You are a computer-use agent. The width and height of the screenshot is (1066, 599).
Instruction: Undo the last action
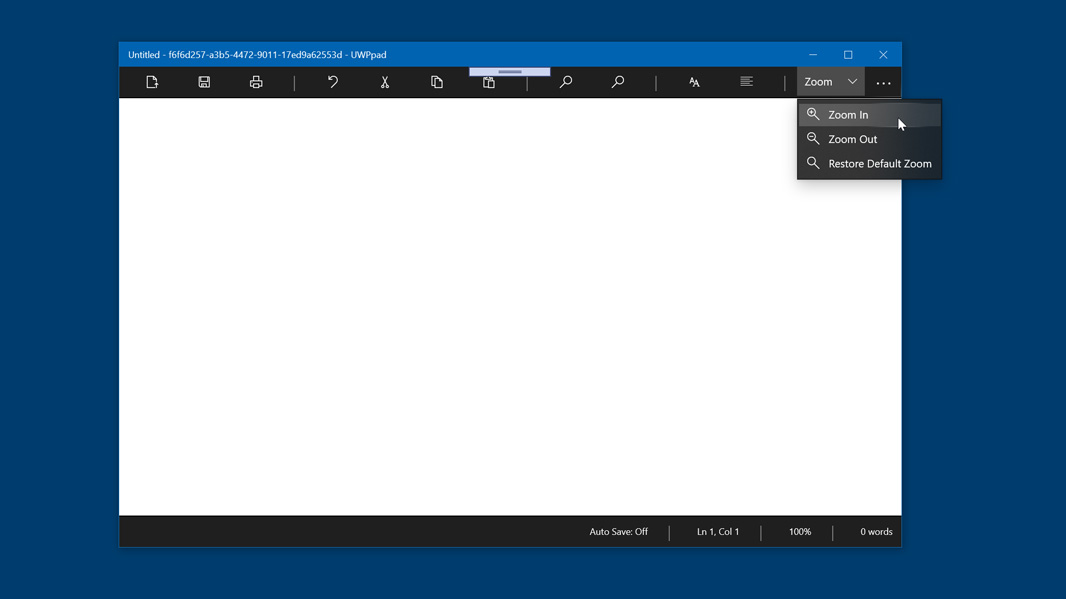click(x=333, y=82)
